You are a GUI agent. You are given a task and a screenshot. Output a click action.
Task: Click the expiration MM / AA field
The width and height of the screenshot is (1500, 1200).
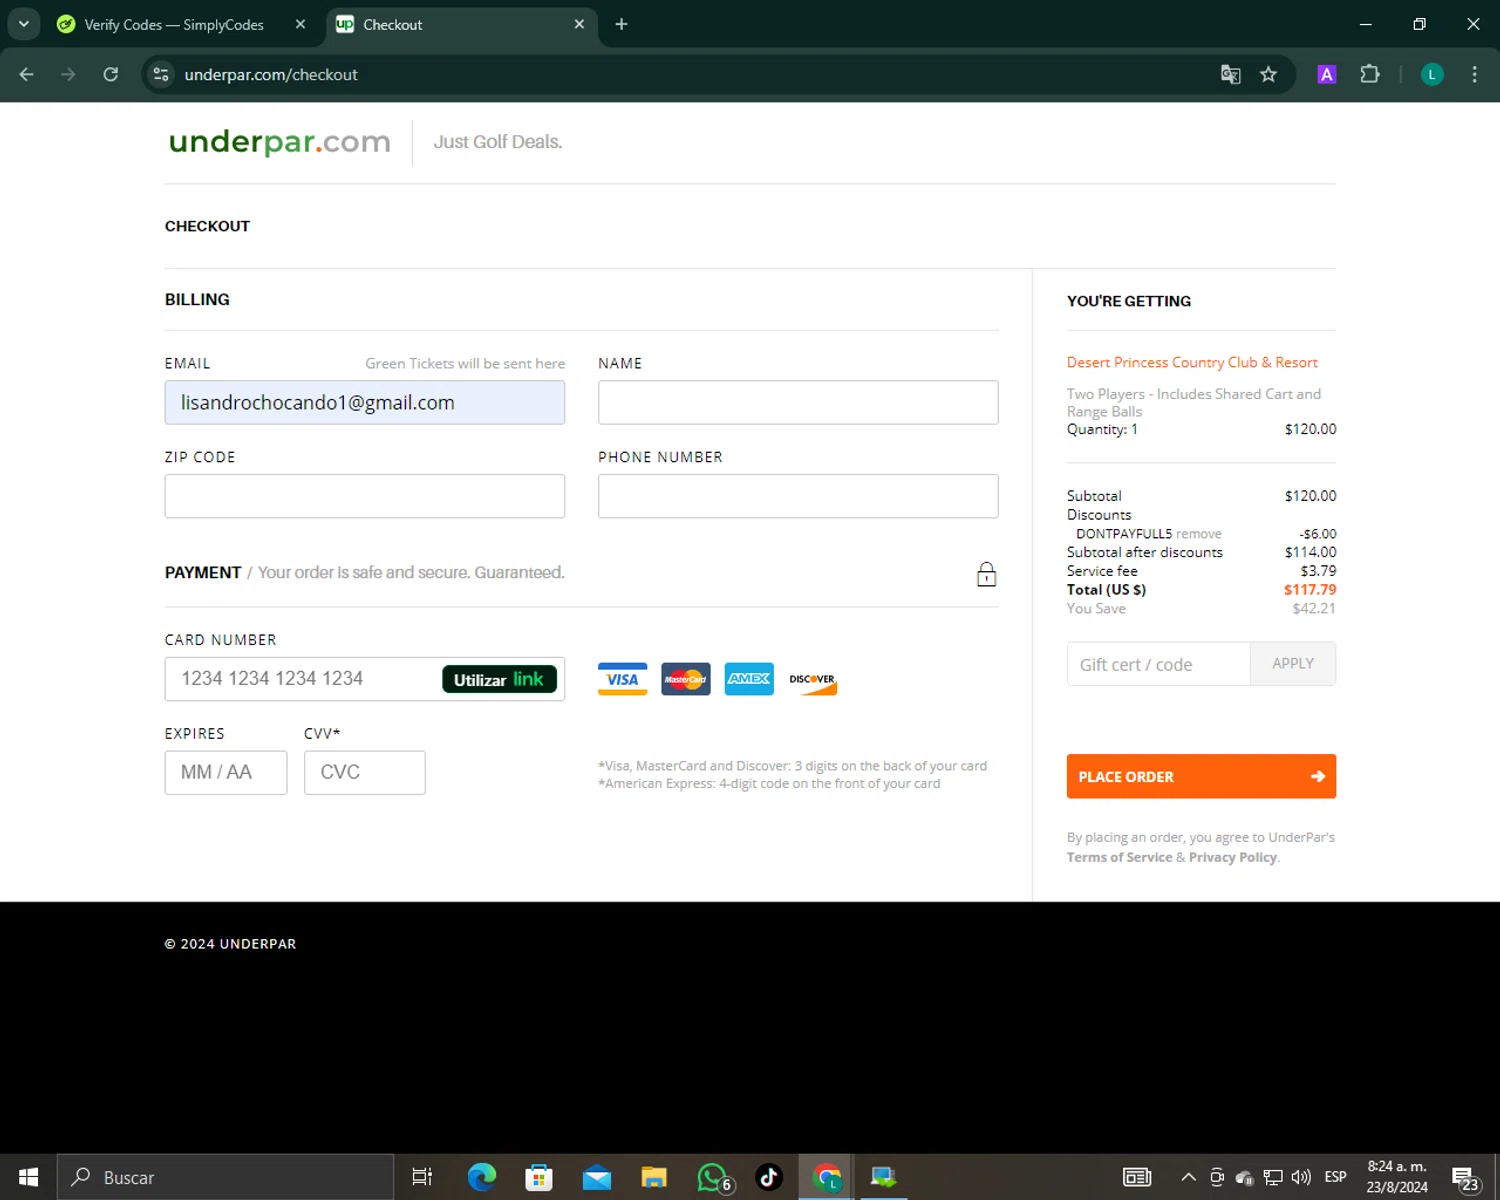[x=226, y=772]
